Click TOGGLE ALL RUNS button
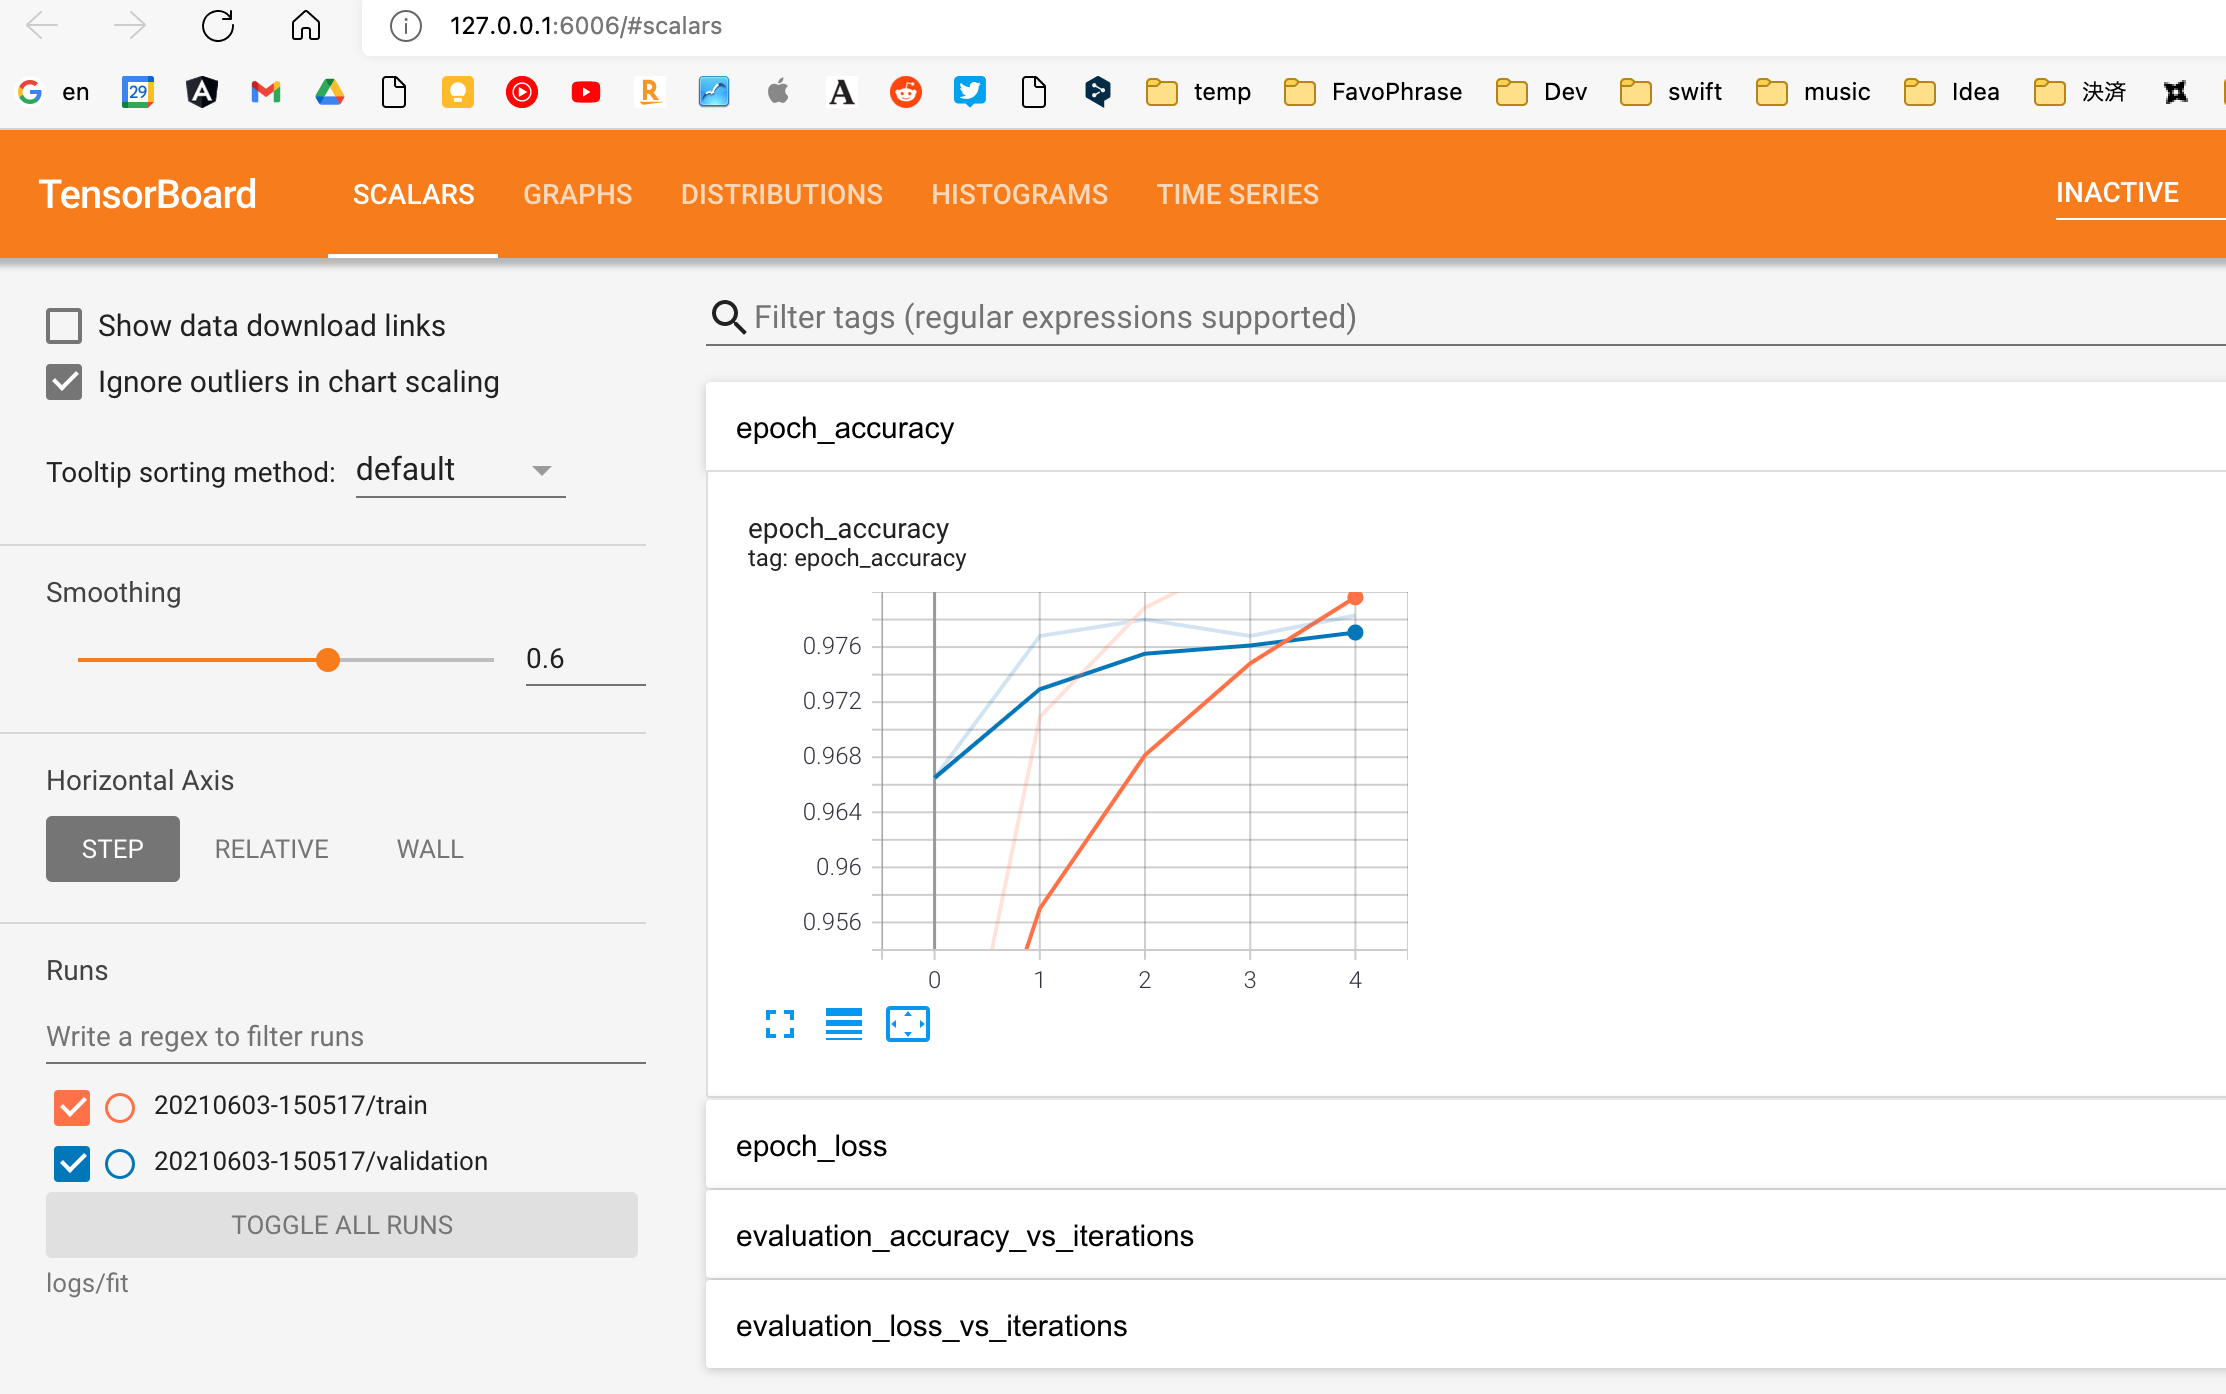 click(x=341, y=1225)
